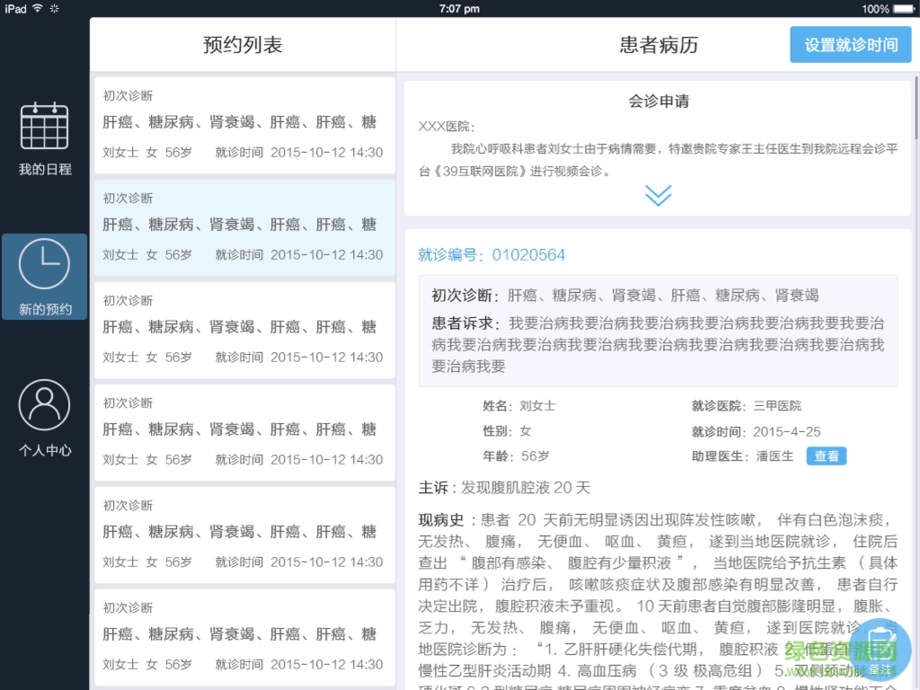Switch to the 患者病历 panel

pos(656,44)
